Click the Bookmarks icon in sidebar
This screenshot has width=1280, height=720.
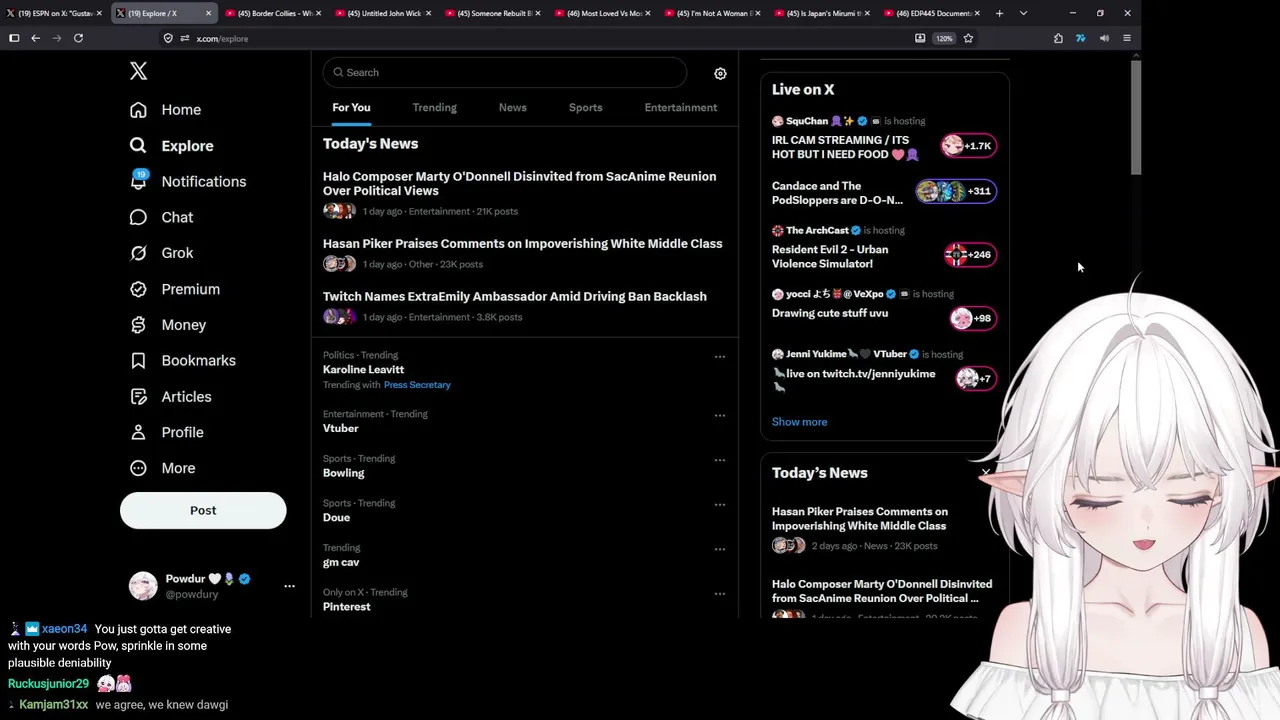pyautogui.click(x=138, y=360)
